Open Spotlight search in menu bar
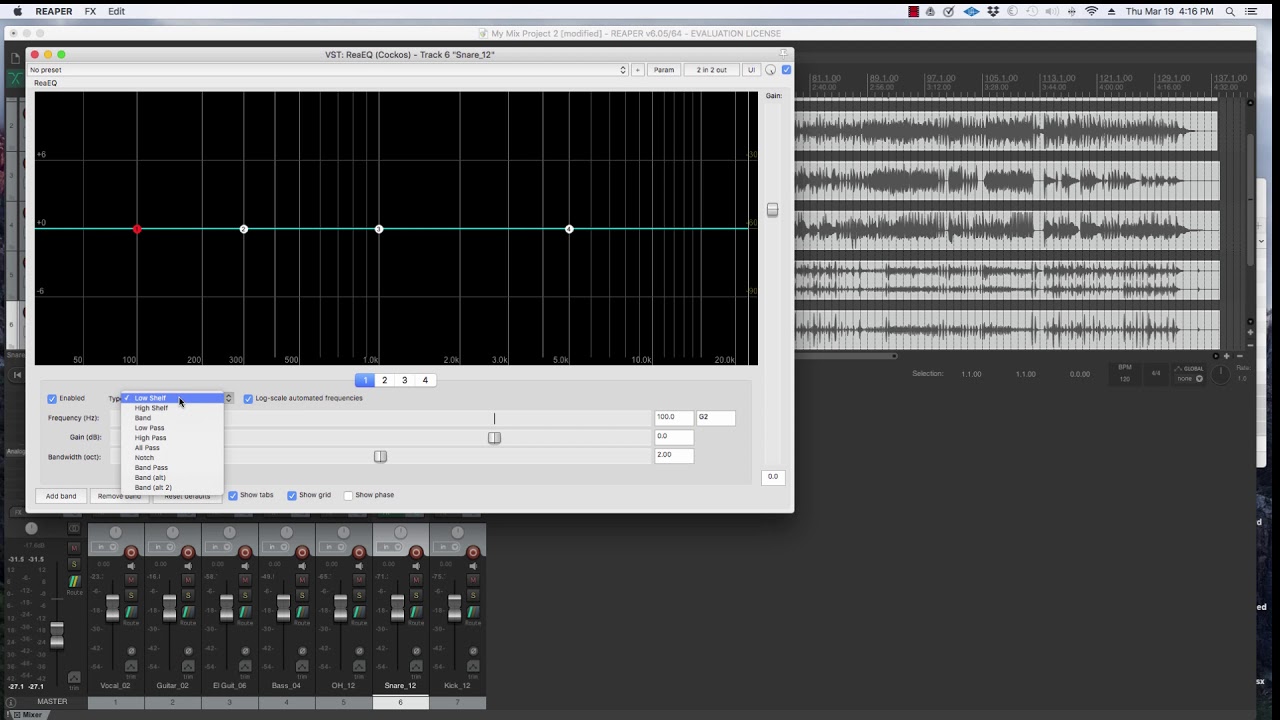 pos(1230,11)
